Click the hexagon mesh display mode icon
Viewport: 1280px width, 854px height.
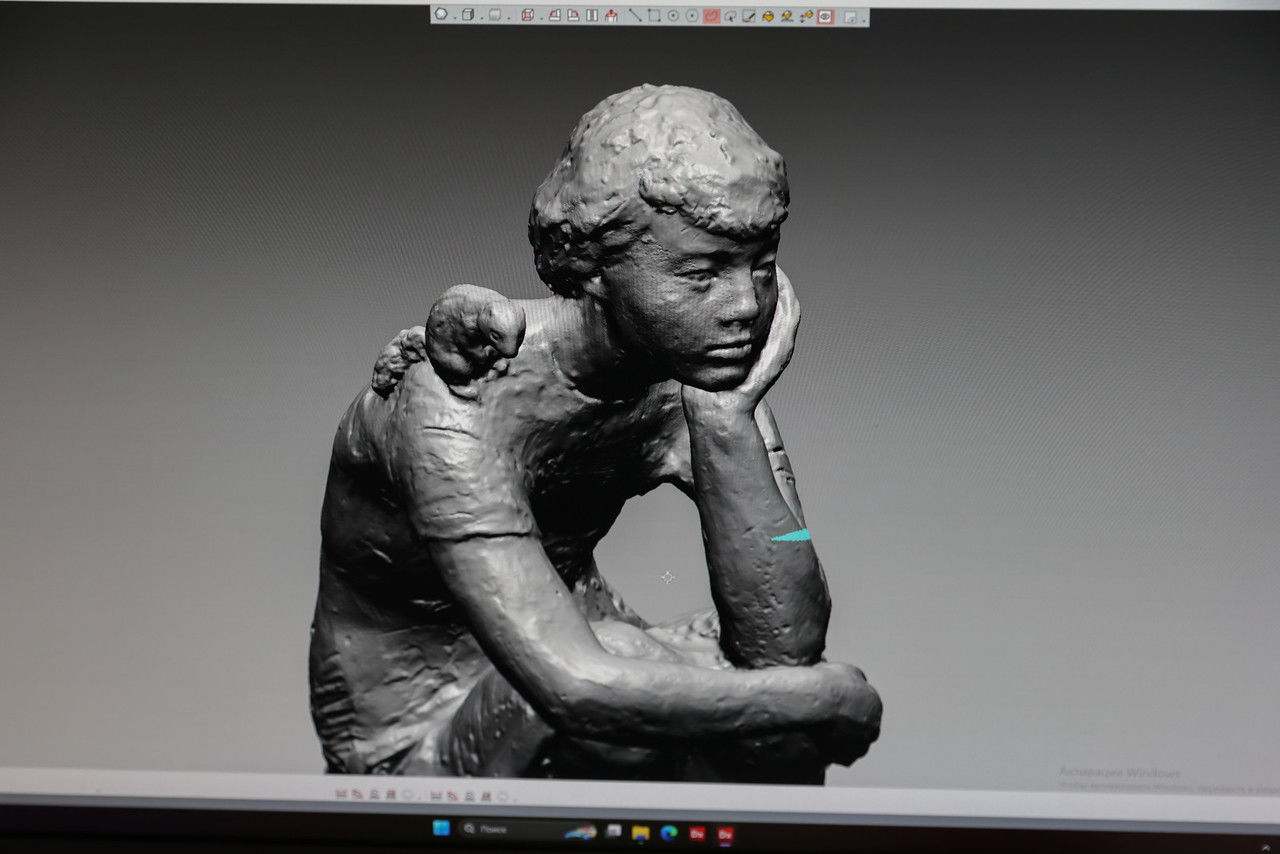441,14
